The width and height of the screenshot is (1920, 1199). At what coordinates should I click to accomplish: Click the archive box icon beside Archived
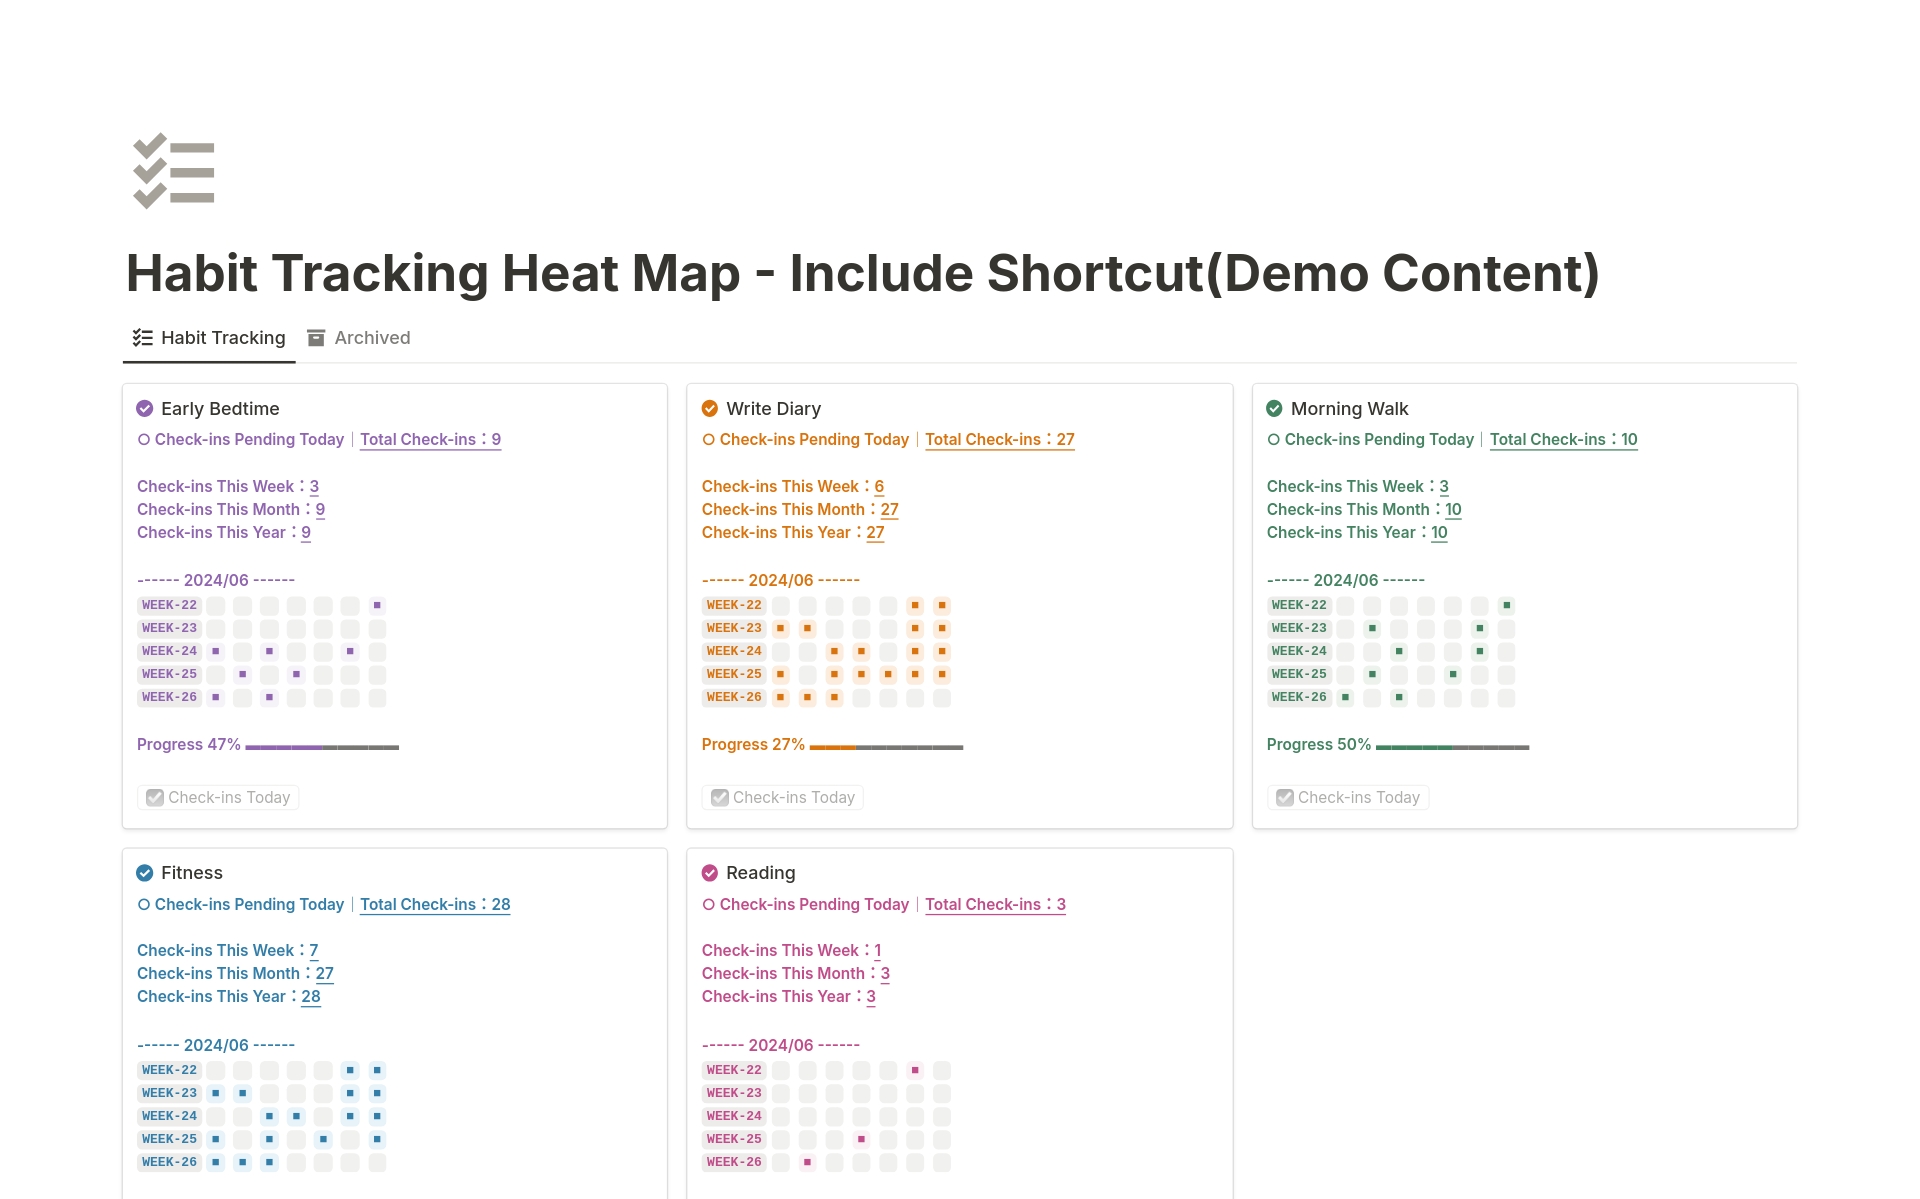(316, 337)
